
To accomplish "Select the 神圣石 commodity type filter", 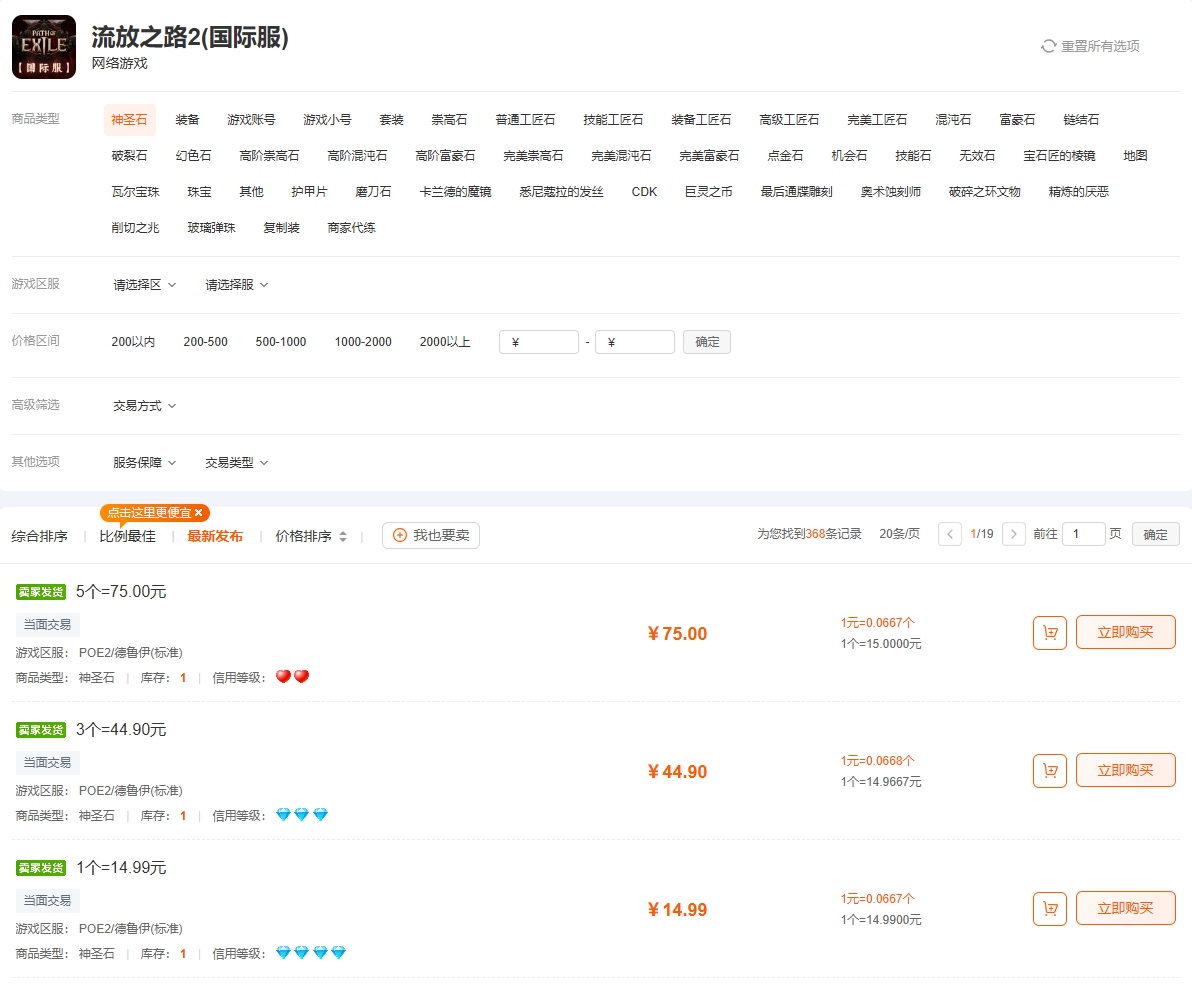I will [129, 119].
